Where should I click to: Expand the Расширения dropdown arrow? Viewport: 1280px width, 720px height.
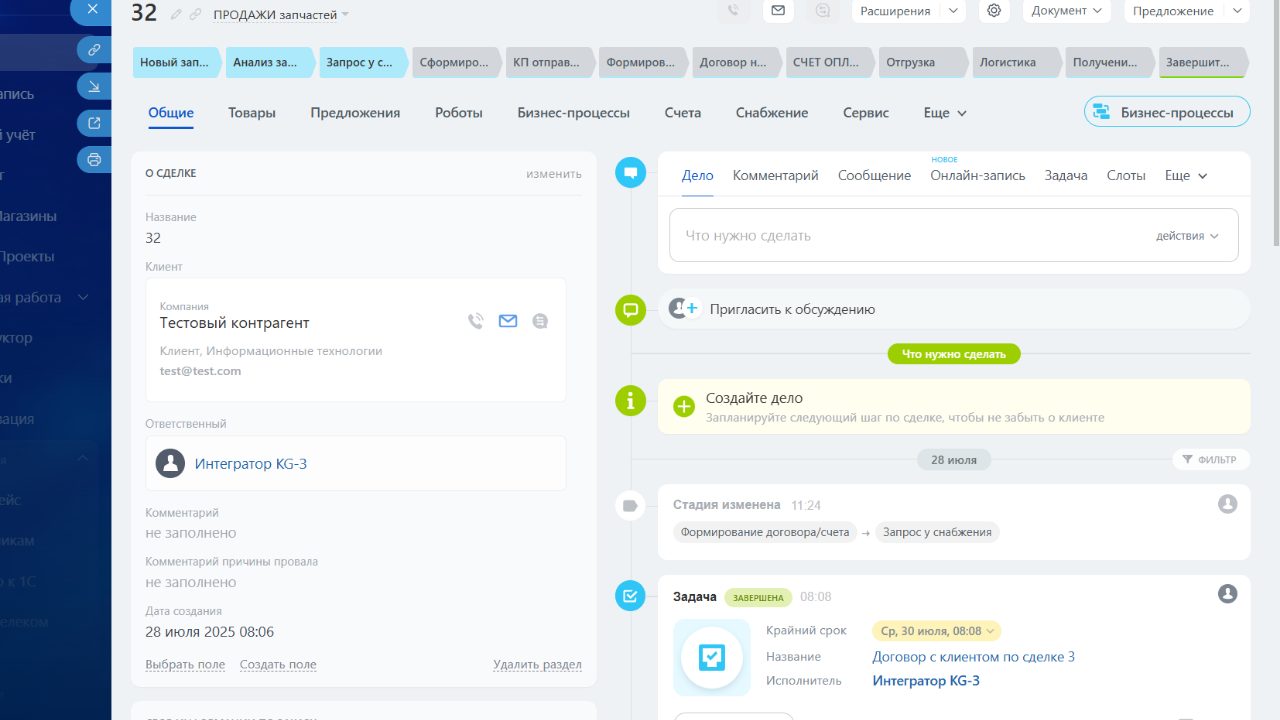pyautogui.click(x=953, y=11)
